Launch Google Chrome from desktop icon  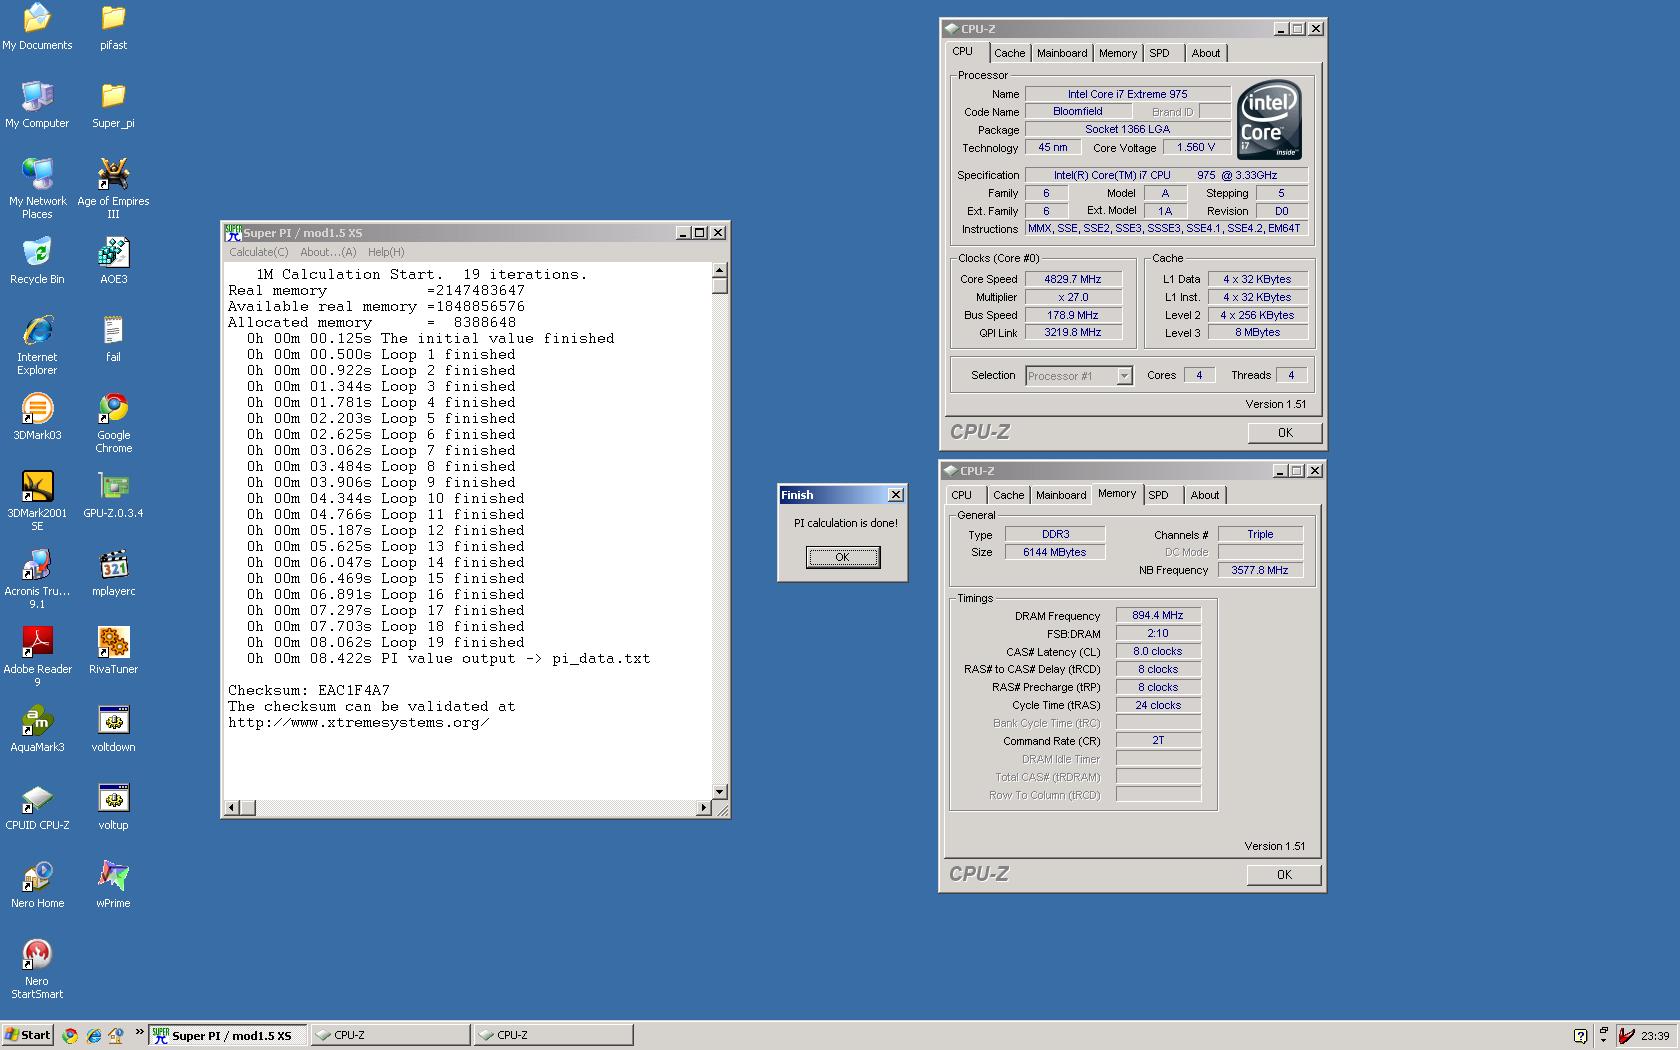(x=113, y=423)
